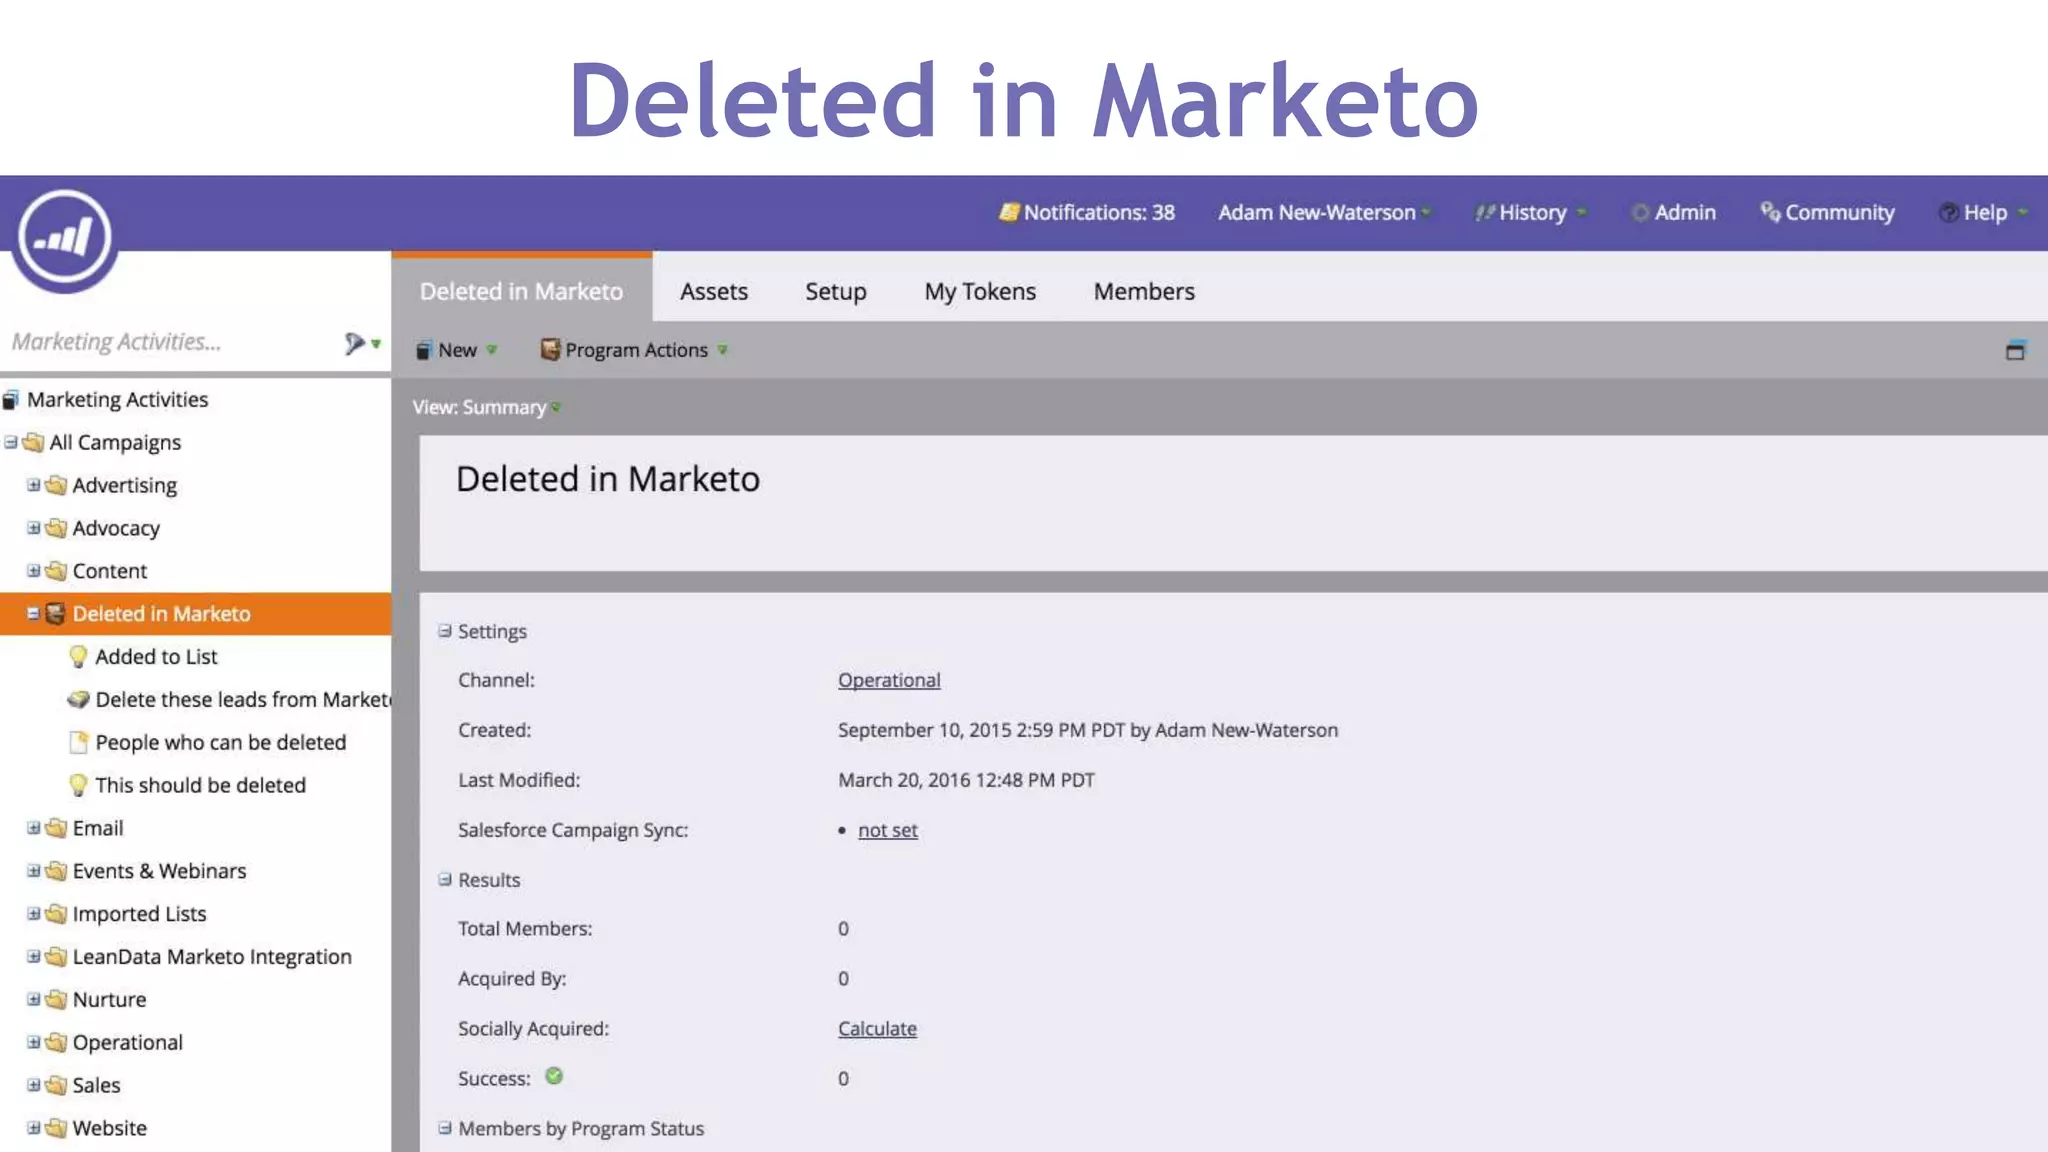Expand the Imported Lists folder
Image resolution: width=2048 pixels, height=1152 pixels.
click(x=33, y=914)
